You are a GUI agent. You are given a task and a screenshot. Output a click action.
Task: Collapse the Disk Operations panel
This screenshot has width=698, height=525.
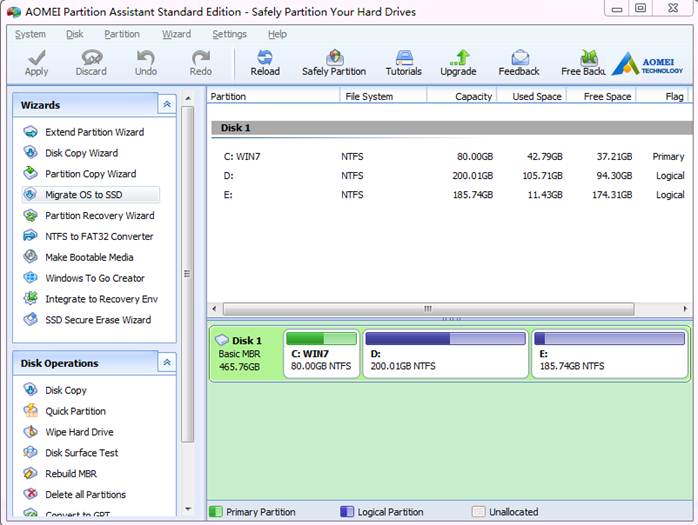pos(167,363)
